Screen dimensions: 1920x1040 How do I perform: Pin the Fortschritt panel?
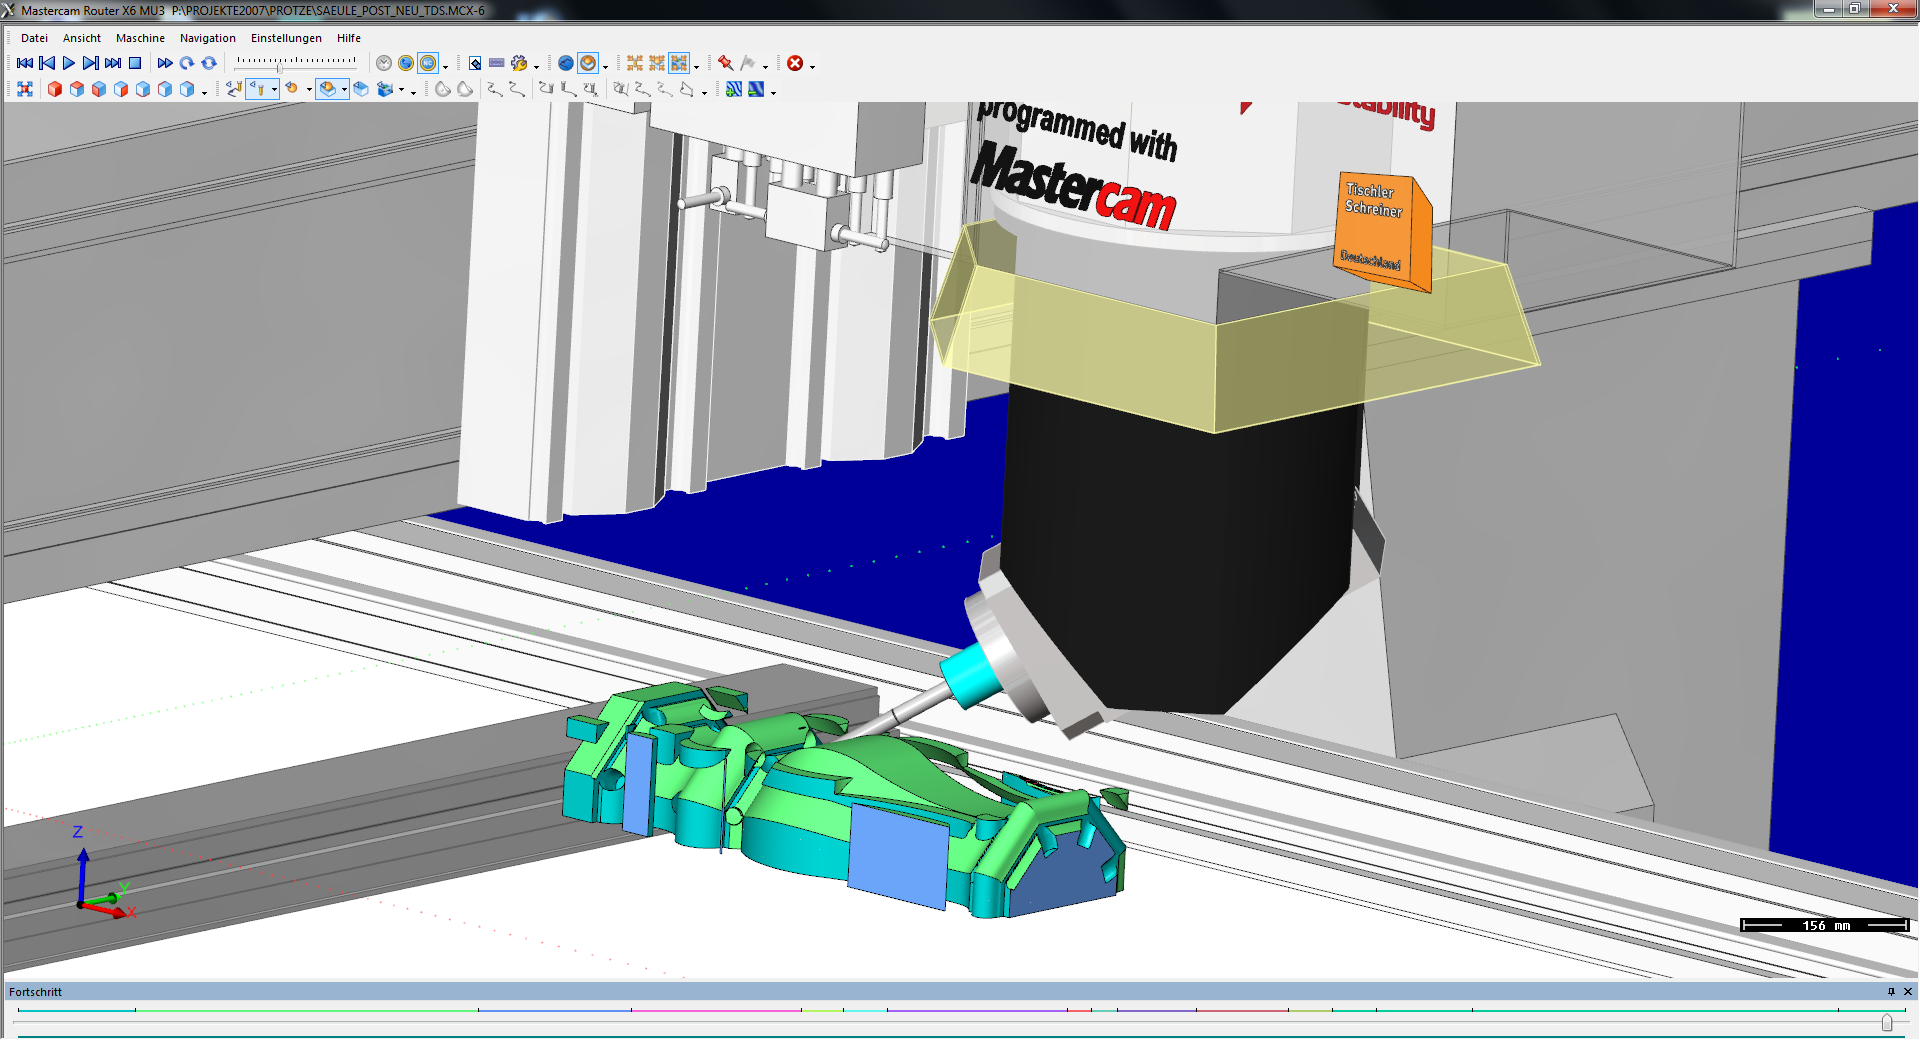(1891, 992)
